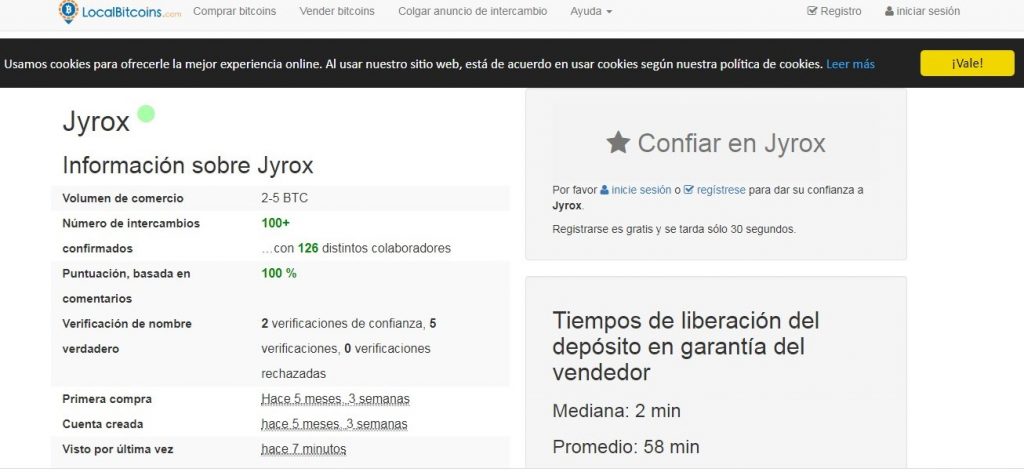The height and width of the screenshot is (472, 1024).
Task: Select the Información sobre Jyrox heading
Action: [x=188, y=165]
